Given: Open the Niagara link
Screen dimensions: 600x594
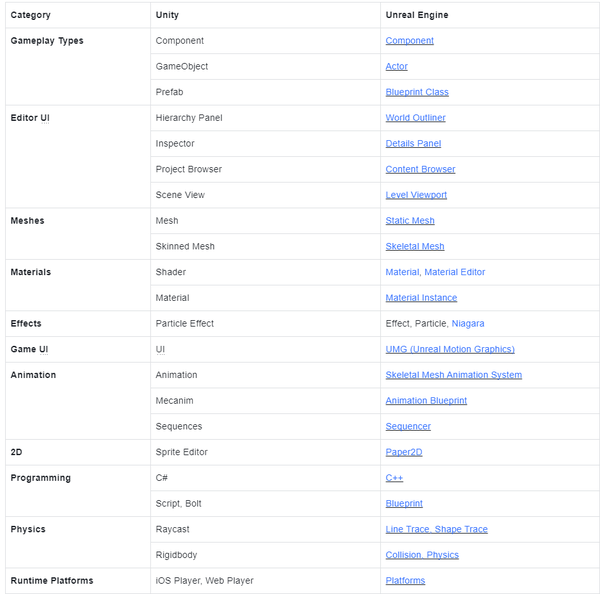Looking at the screenshot, I should [x=468, y=324].
